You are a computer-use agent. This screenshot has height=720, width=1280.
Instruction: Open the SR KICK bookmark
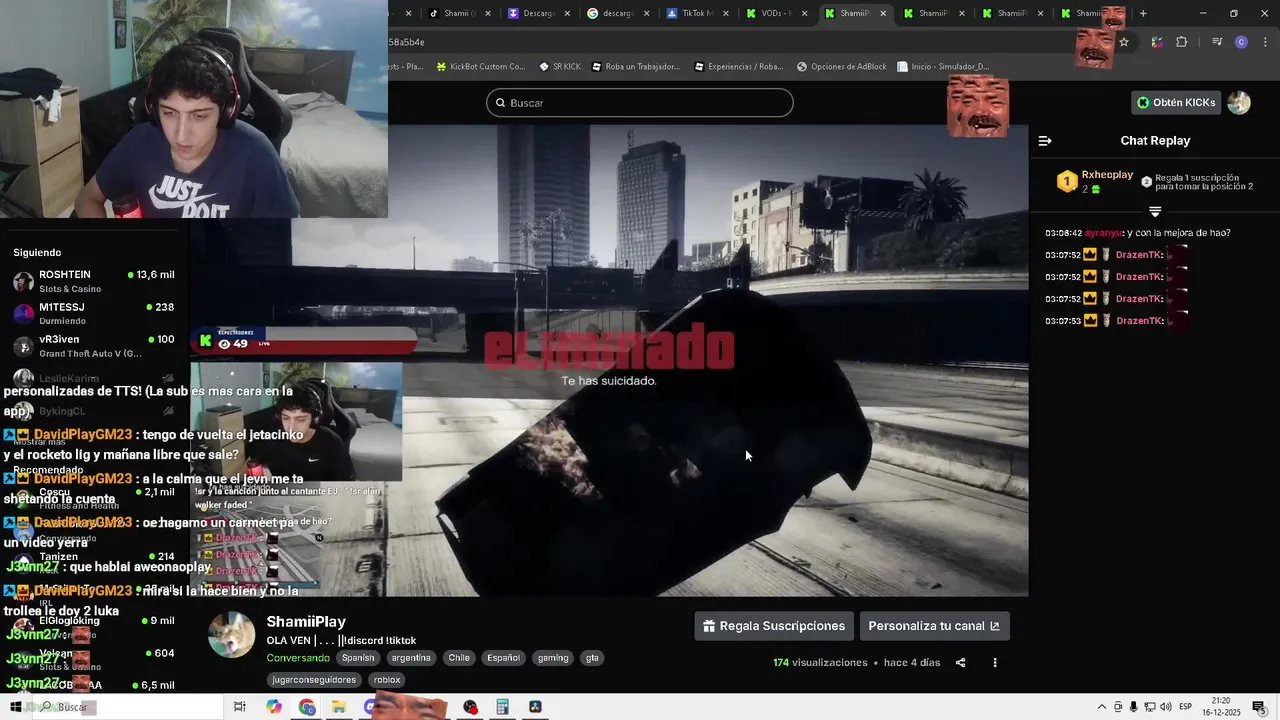(559, 67)
